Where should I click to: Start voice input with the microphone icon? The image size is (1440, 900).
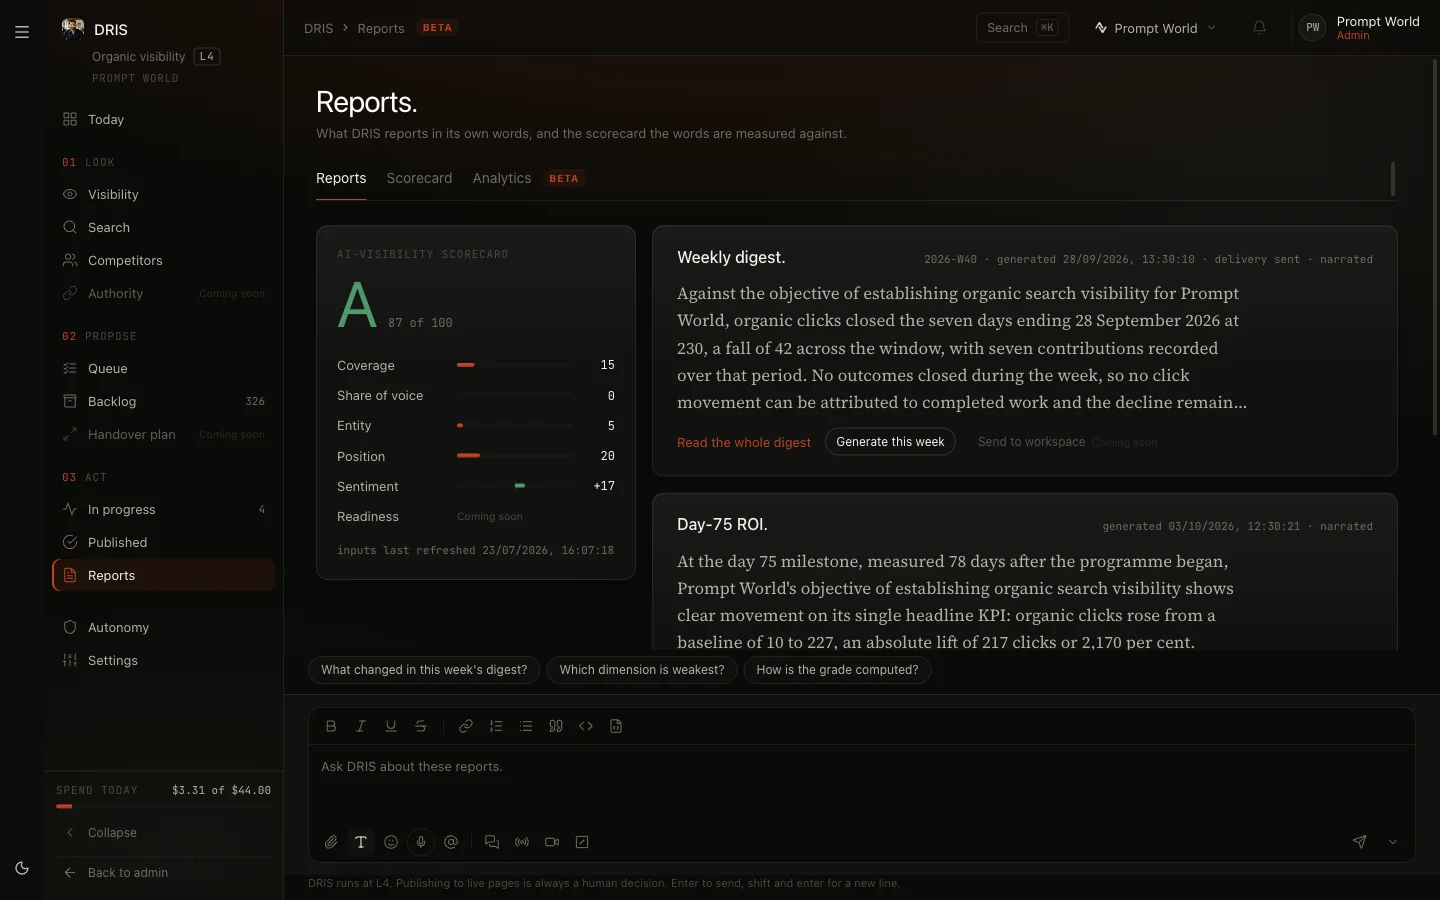click(421, 842)
